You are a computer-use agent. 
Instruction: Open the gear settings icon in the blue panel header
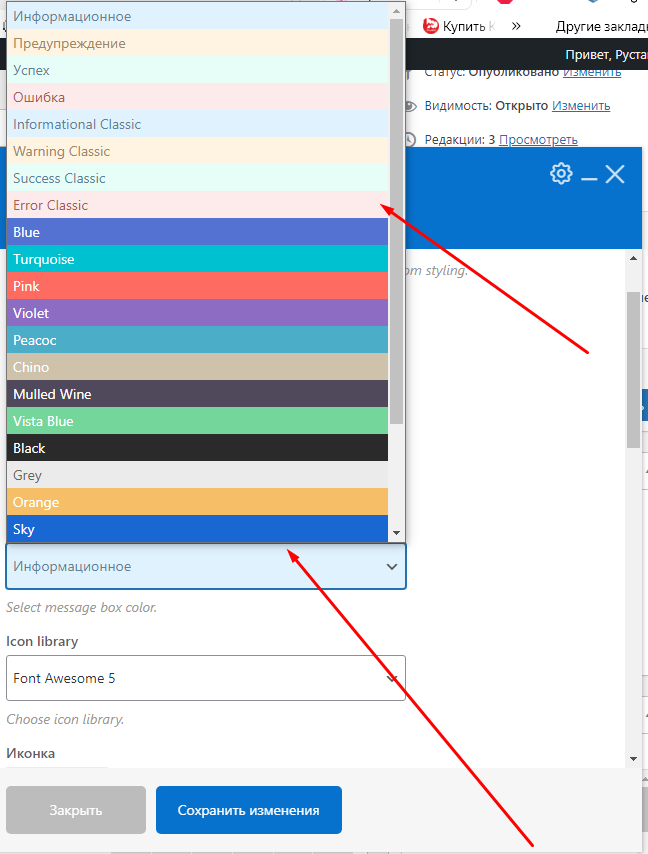pyautogui.click(x=561, y=174)
